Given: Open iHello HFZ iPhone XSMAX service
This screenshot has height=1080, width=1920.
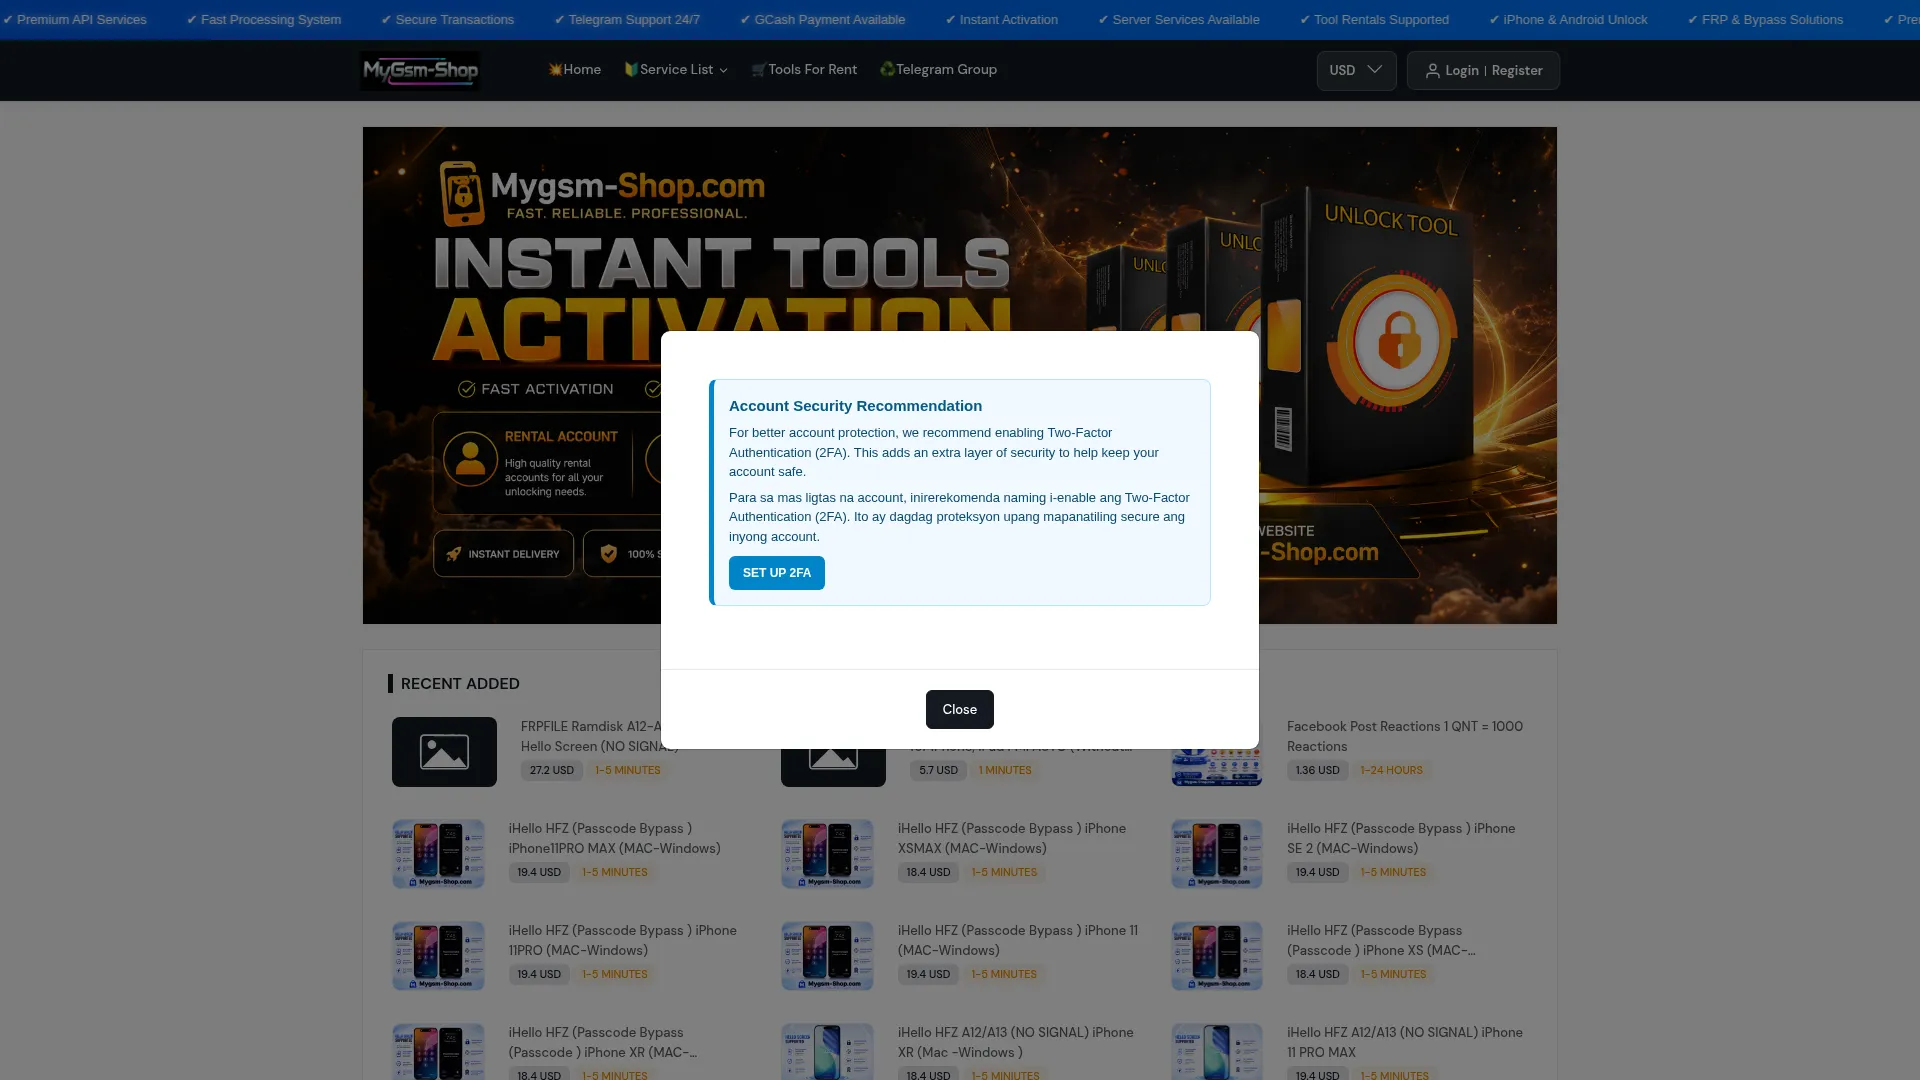Looking at the screenshot, I should [1011, 838].
